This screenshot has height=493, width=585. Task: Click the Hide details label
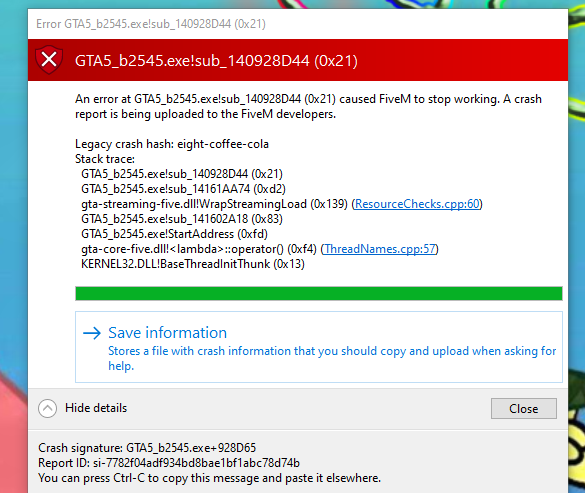(96, 408)
